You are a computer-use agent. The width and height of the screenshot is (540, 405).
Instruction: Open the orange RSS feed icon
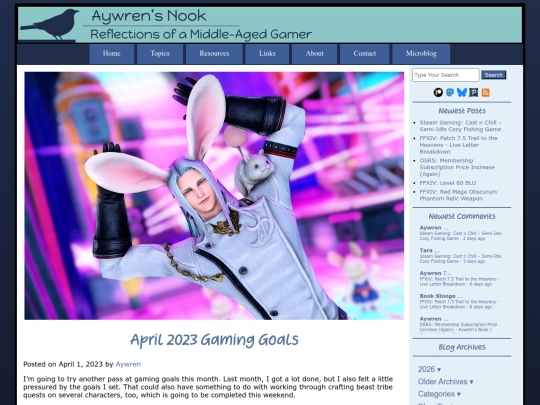point(486,92)
